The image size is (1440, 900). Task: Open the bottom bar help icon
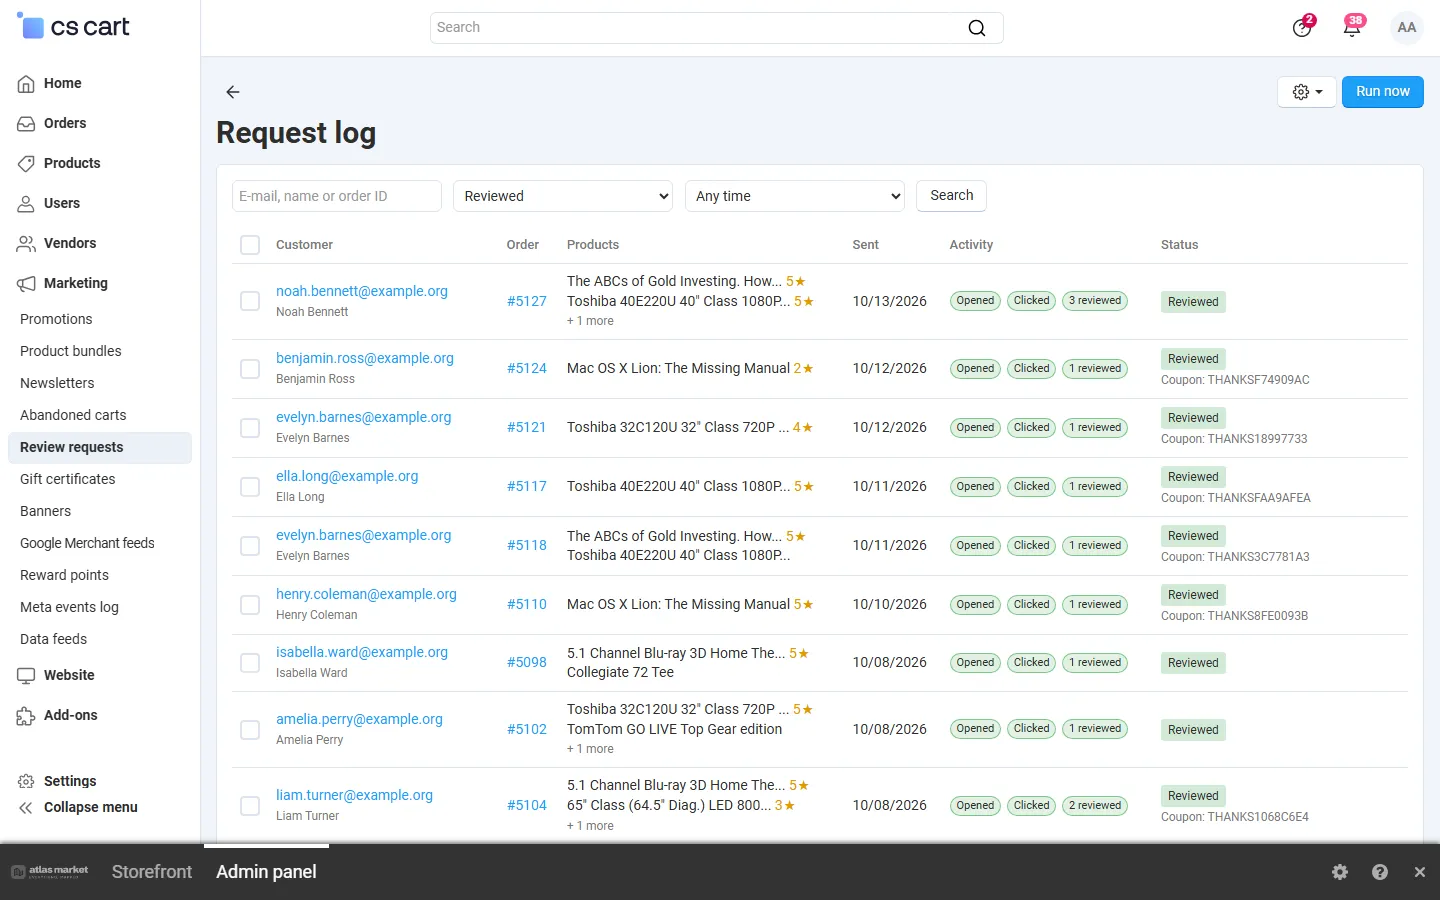[1380, 872]
